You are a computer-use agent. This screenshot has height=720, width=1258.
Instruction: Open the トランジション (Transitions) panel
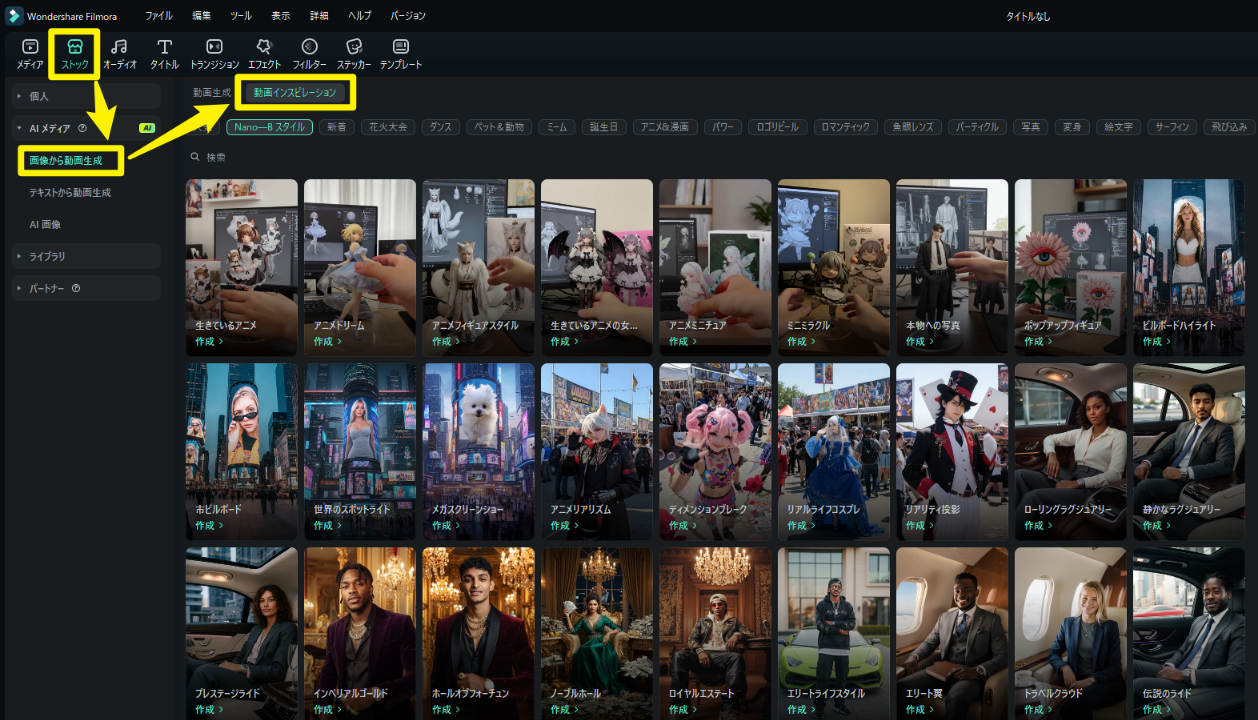coord(214,53)
